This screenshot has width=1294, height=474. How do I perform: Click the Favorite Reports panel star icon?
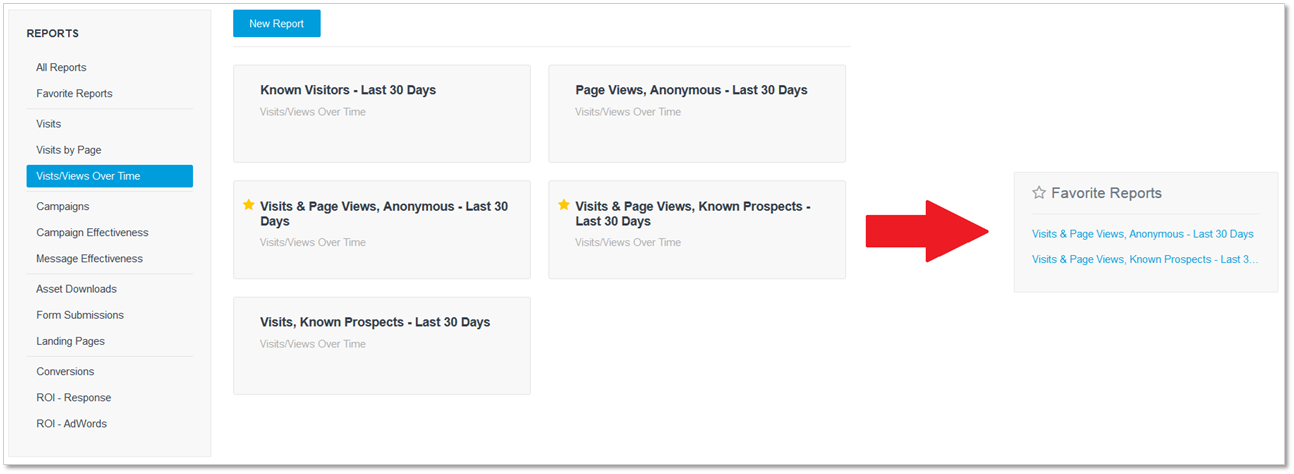point(1039,193)
